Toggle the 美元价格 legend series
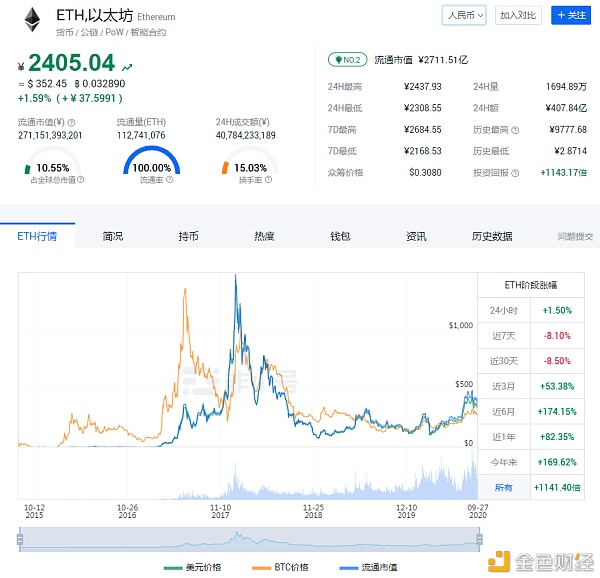The height and width of the screenshot is (578, 600). pyautogui.click(x=192, y=567)
